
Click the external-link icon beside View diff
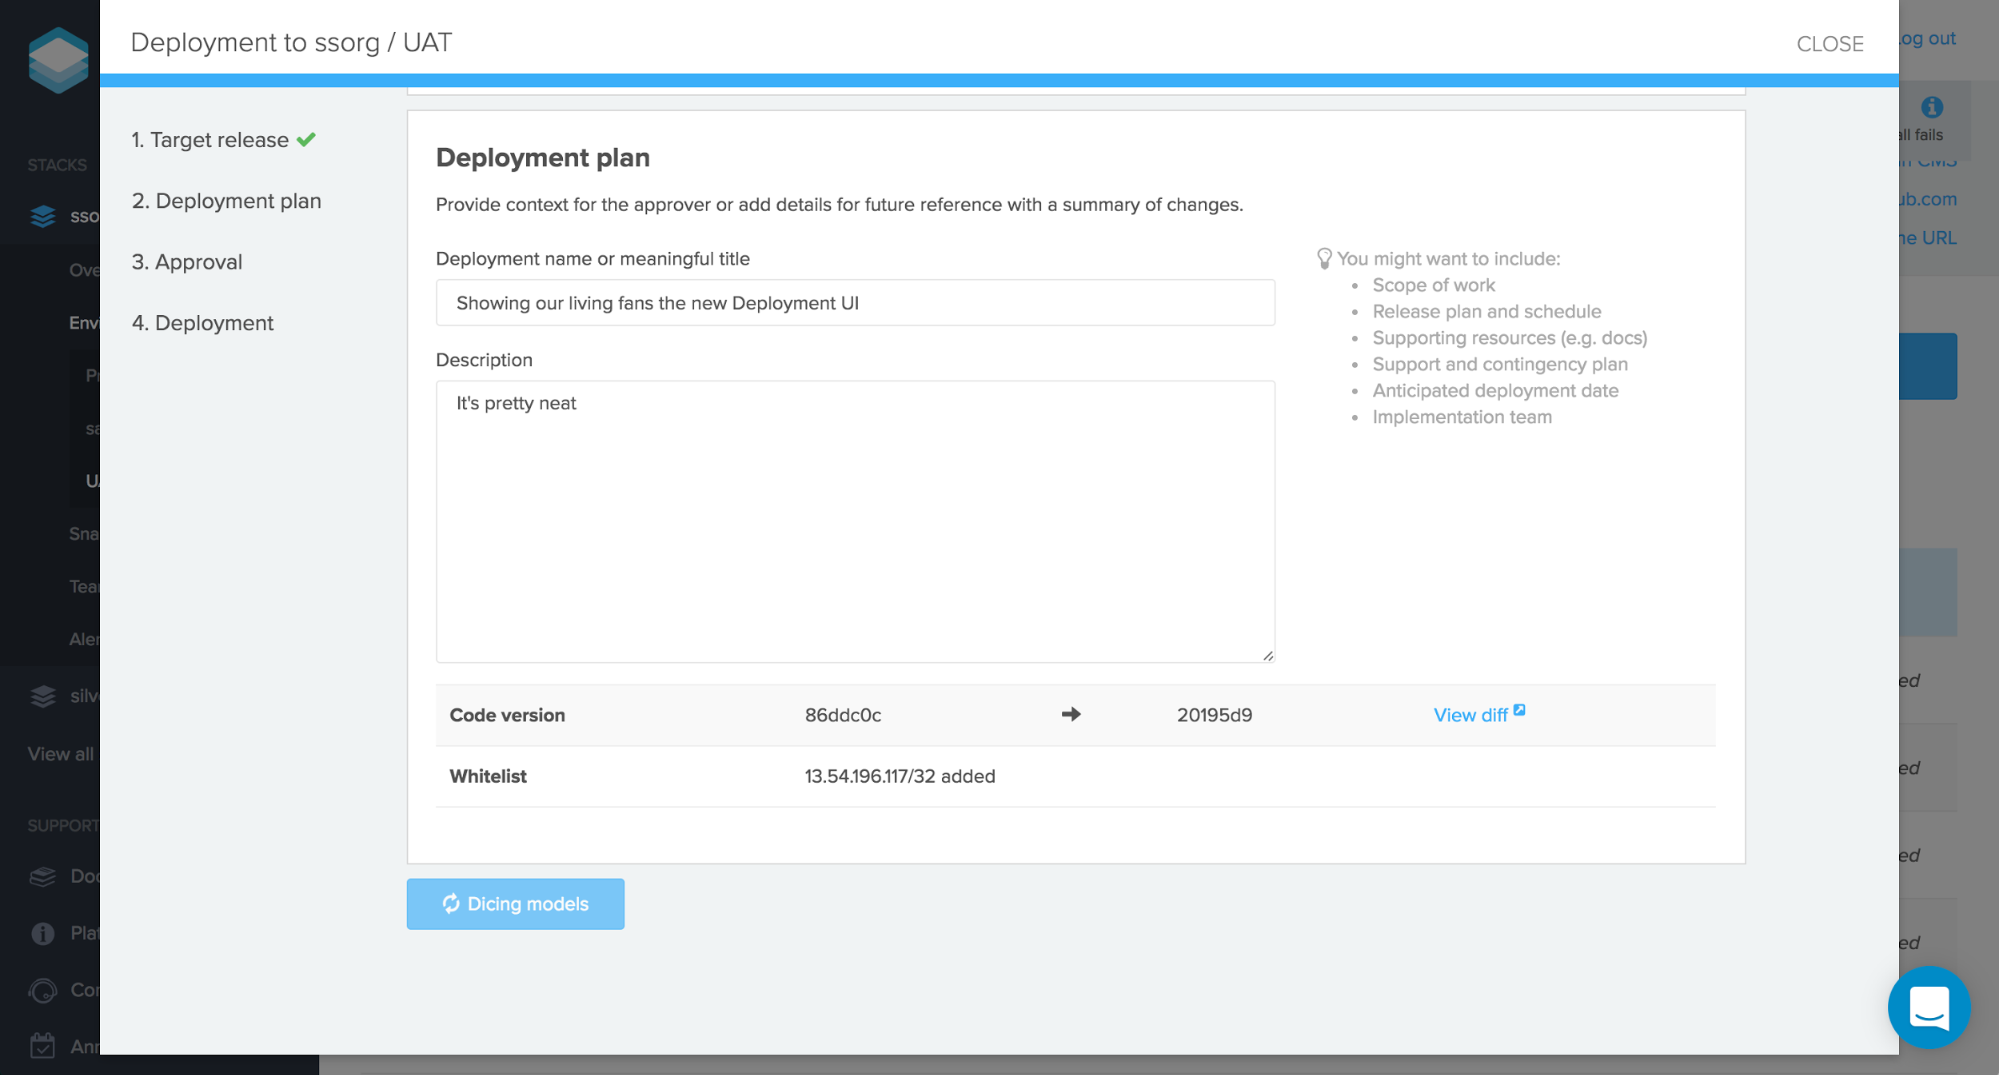(1519, 708)
